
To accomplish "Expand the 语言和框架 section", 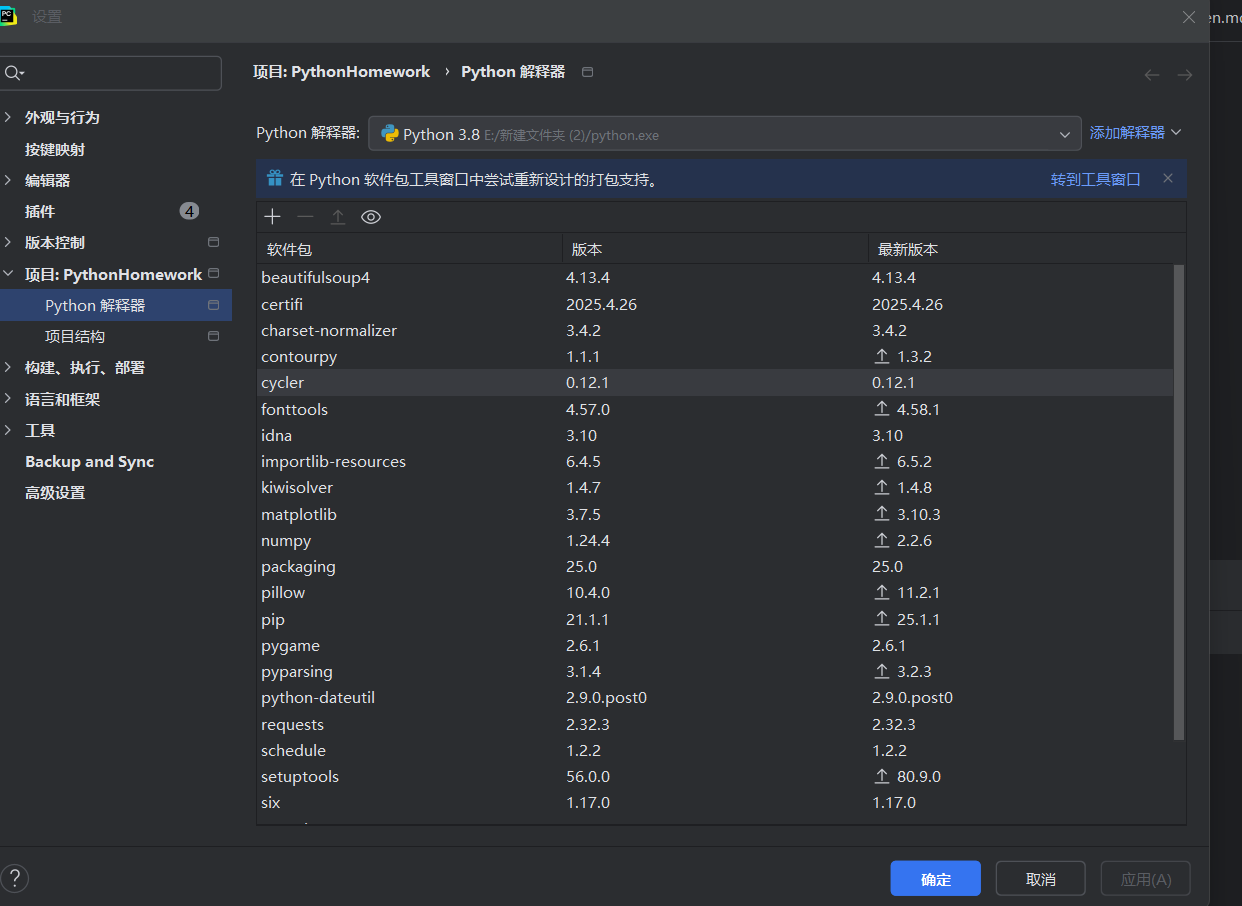I will [8, 399].
